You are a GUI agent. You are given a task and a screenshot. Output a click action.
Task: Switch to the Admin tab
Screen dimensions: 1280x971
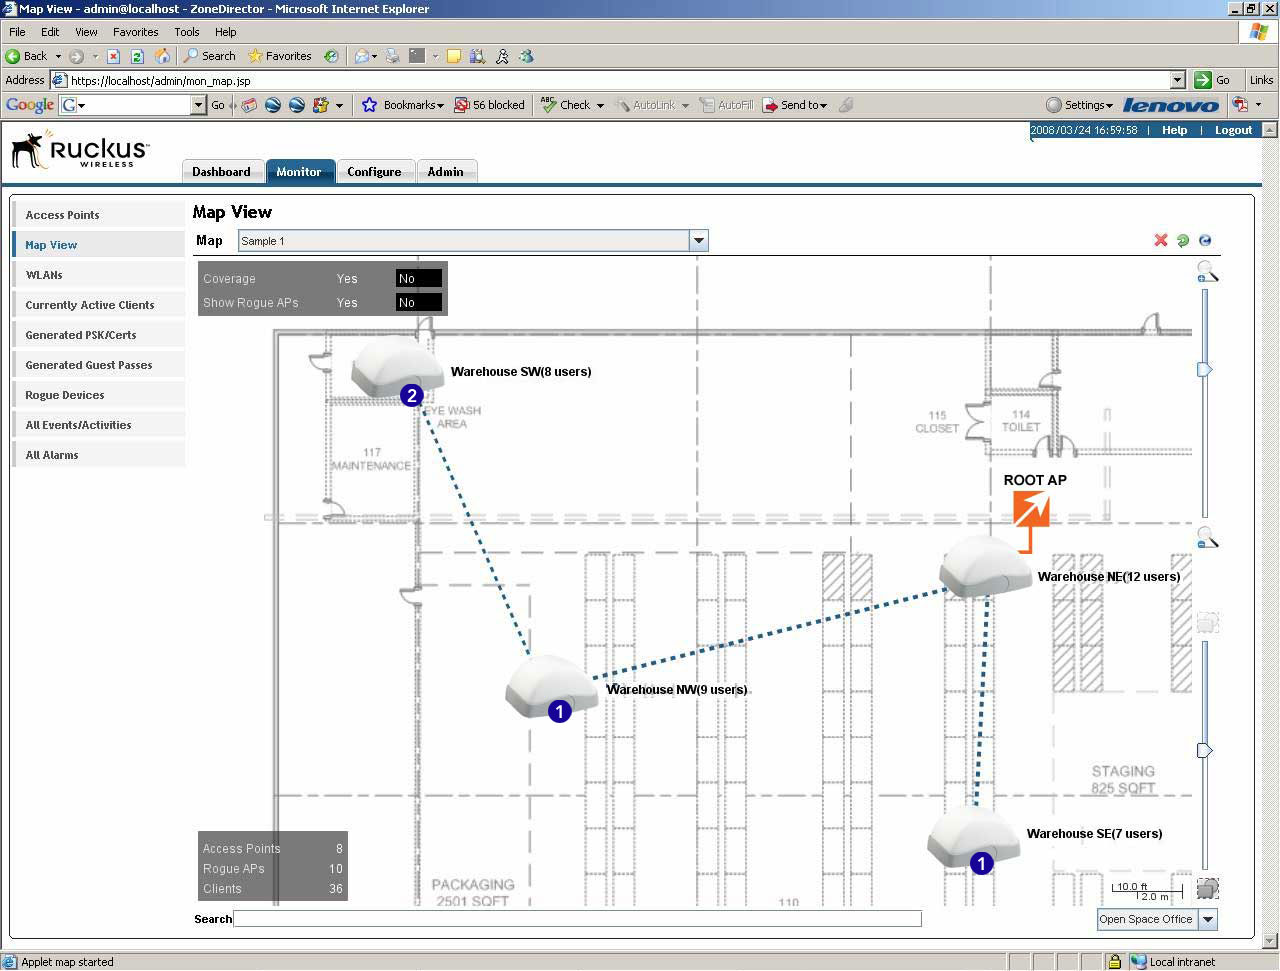tap(446, 172)
